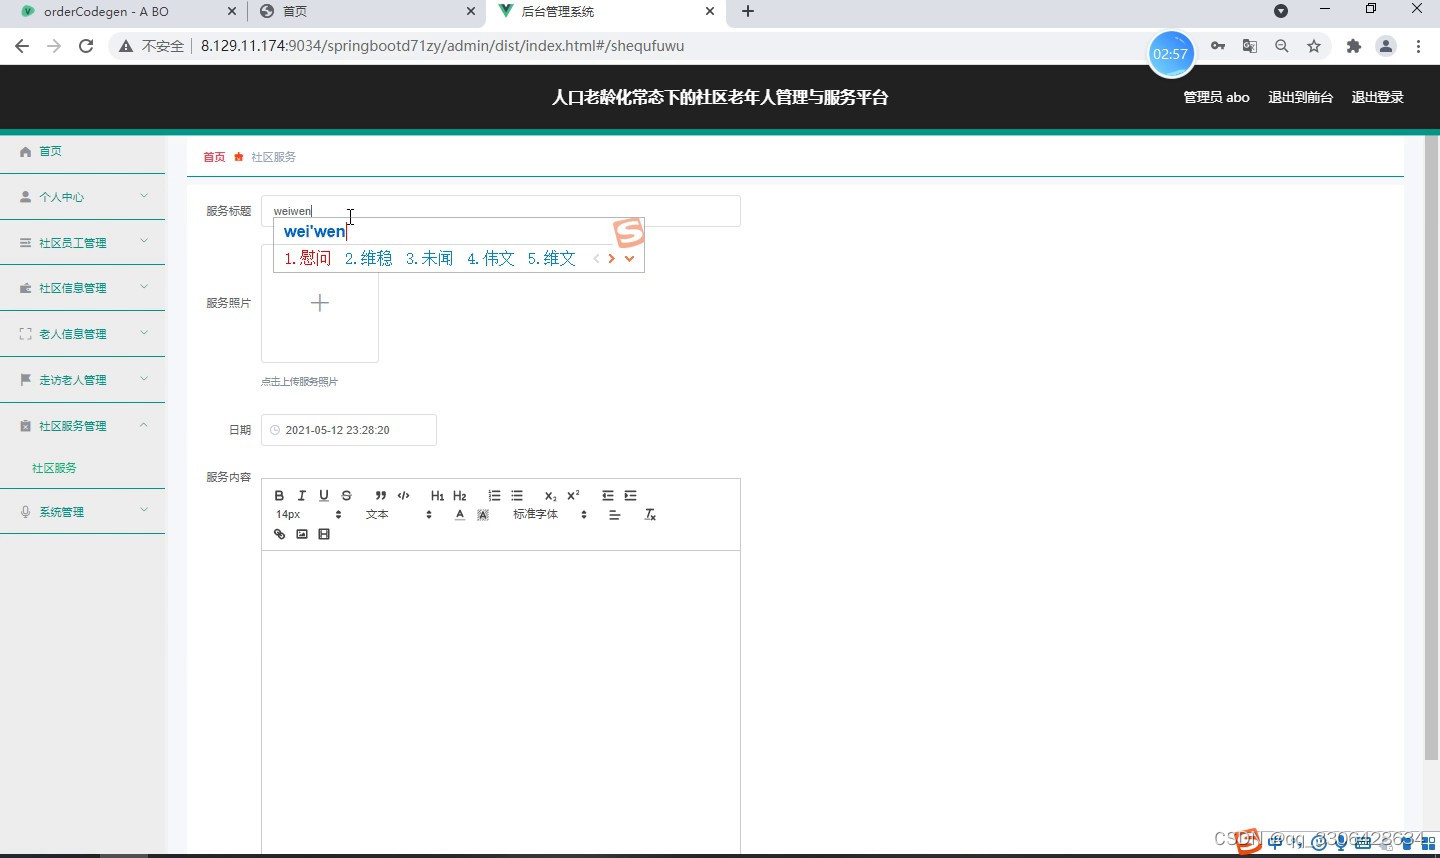Bookmark this page with the star
This screenshot has width=1440, height=858.
(x=1314, y=46)
